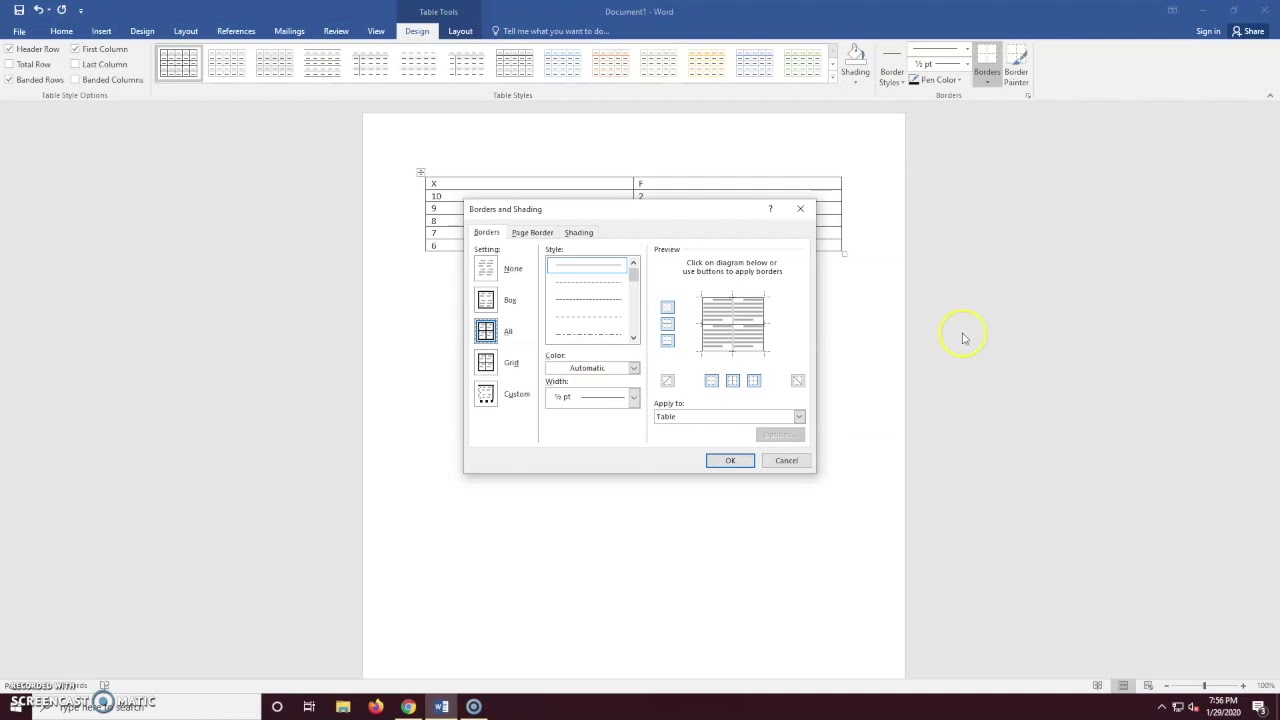Select the None border setting icon
The height and width of the screenshot is (720, 1280).
pyautogui.click(x=485, y=268)
